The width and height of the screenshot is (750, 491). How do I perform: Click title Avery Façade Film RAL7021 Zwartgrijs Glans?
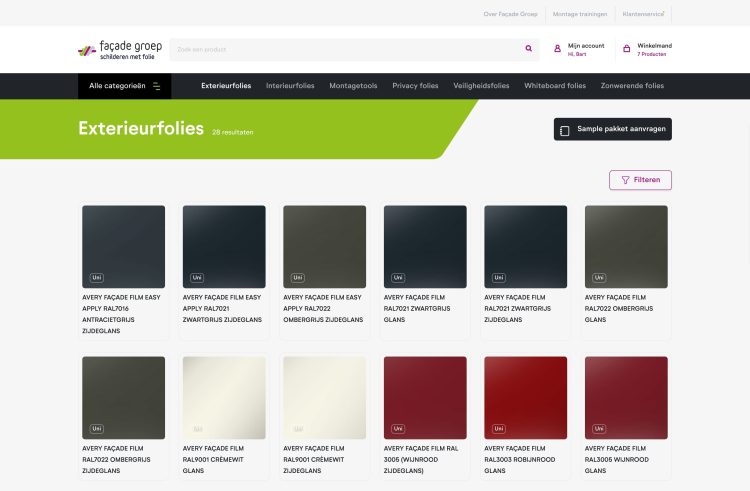tap(417, 308)
